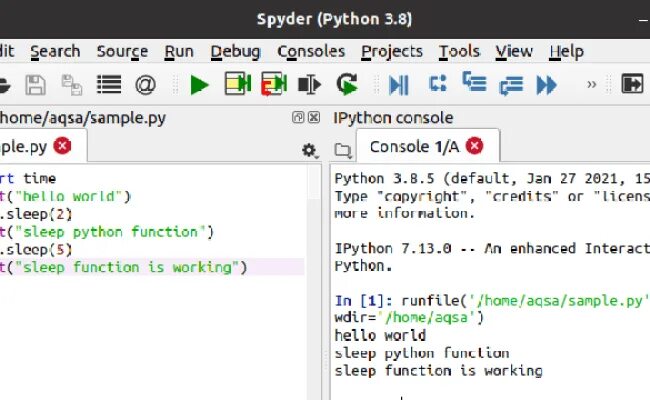Open the Projects menu
This screenshot has width=650, height=400.
pyautogui.click(x=392, y=51)
